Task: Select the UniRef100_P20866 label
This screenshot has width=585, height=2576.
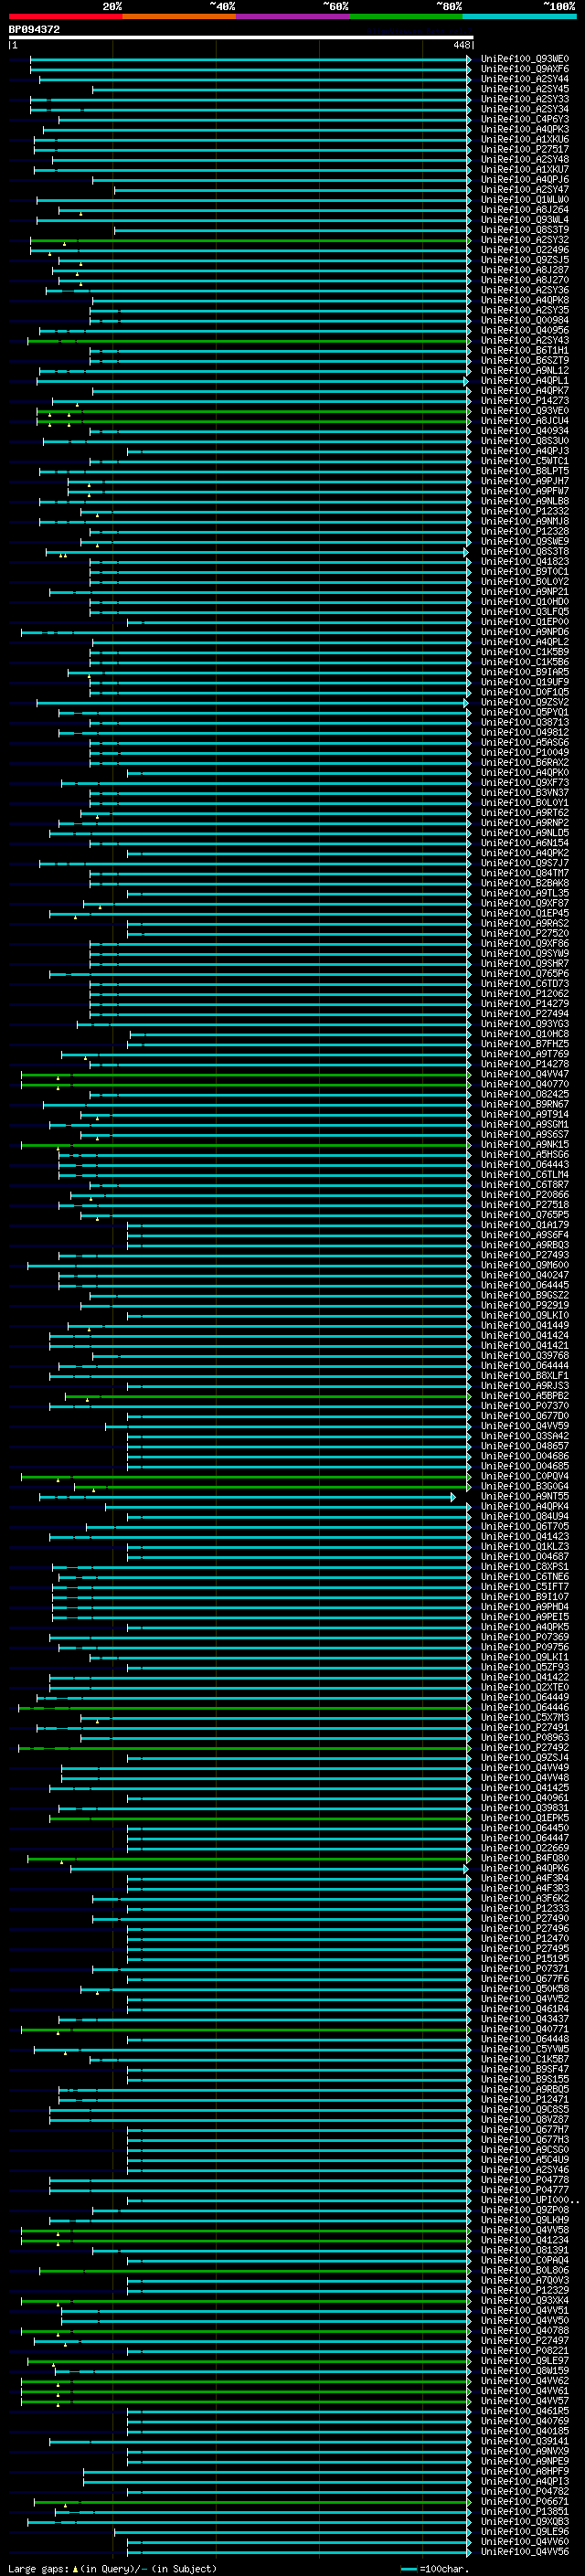Action: pyautogui.click(x=525, y=1194)
